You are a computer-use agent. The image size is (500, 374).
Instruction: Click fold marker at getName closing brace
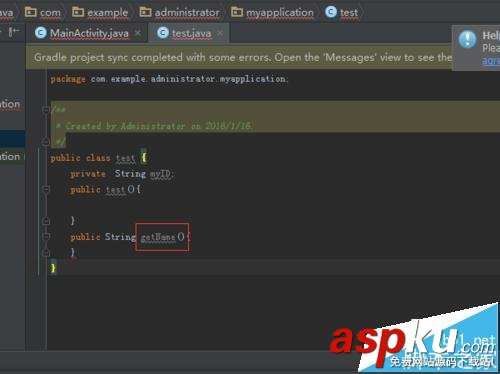[x=46, y=252]
